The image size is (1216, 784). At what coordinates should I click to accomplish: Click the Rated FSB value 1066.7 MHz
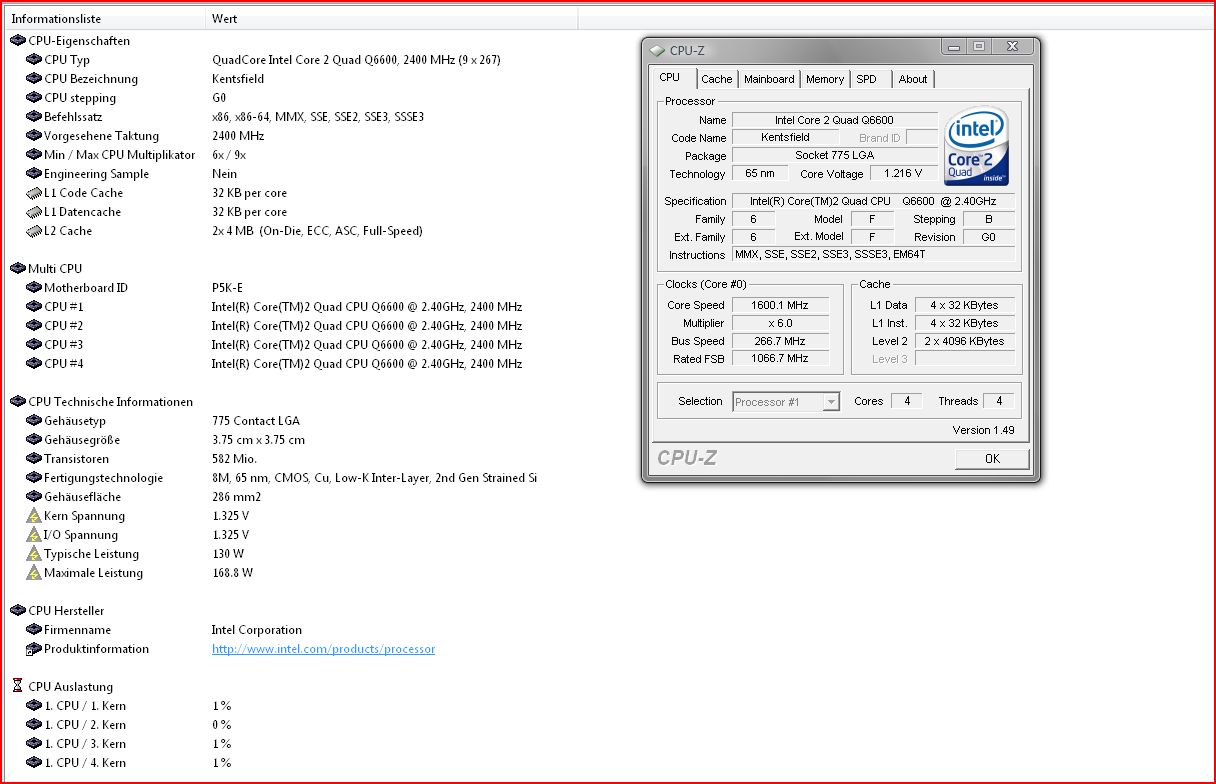(781, 358)
